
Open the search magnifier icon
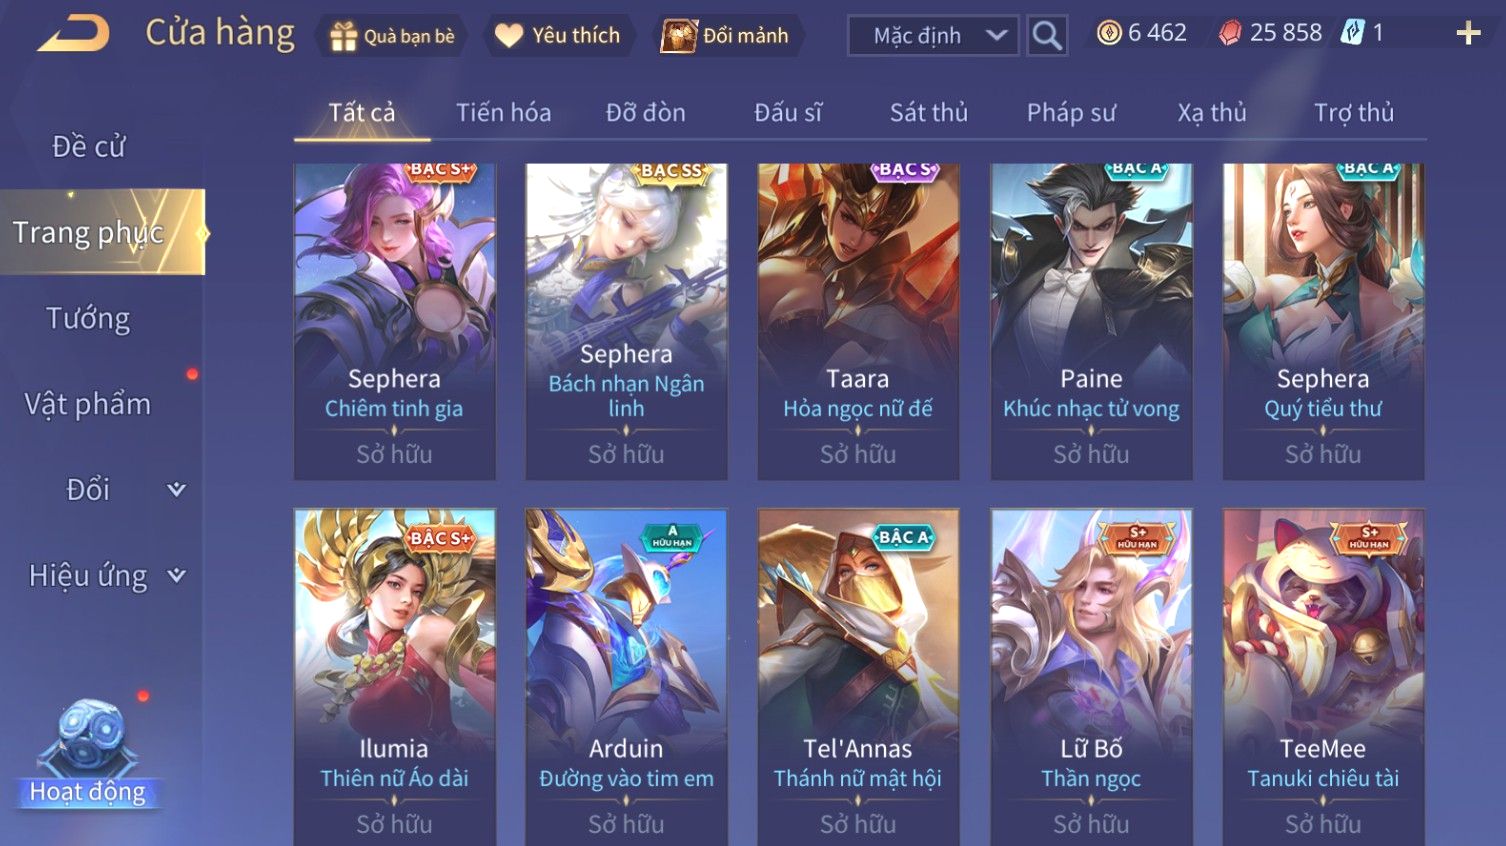1047,36
